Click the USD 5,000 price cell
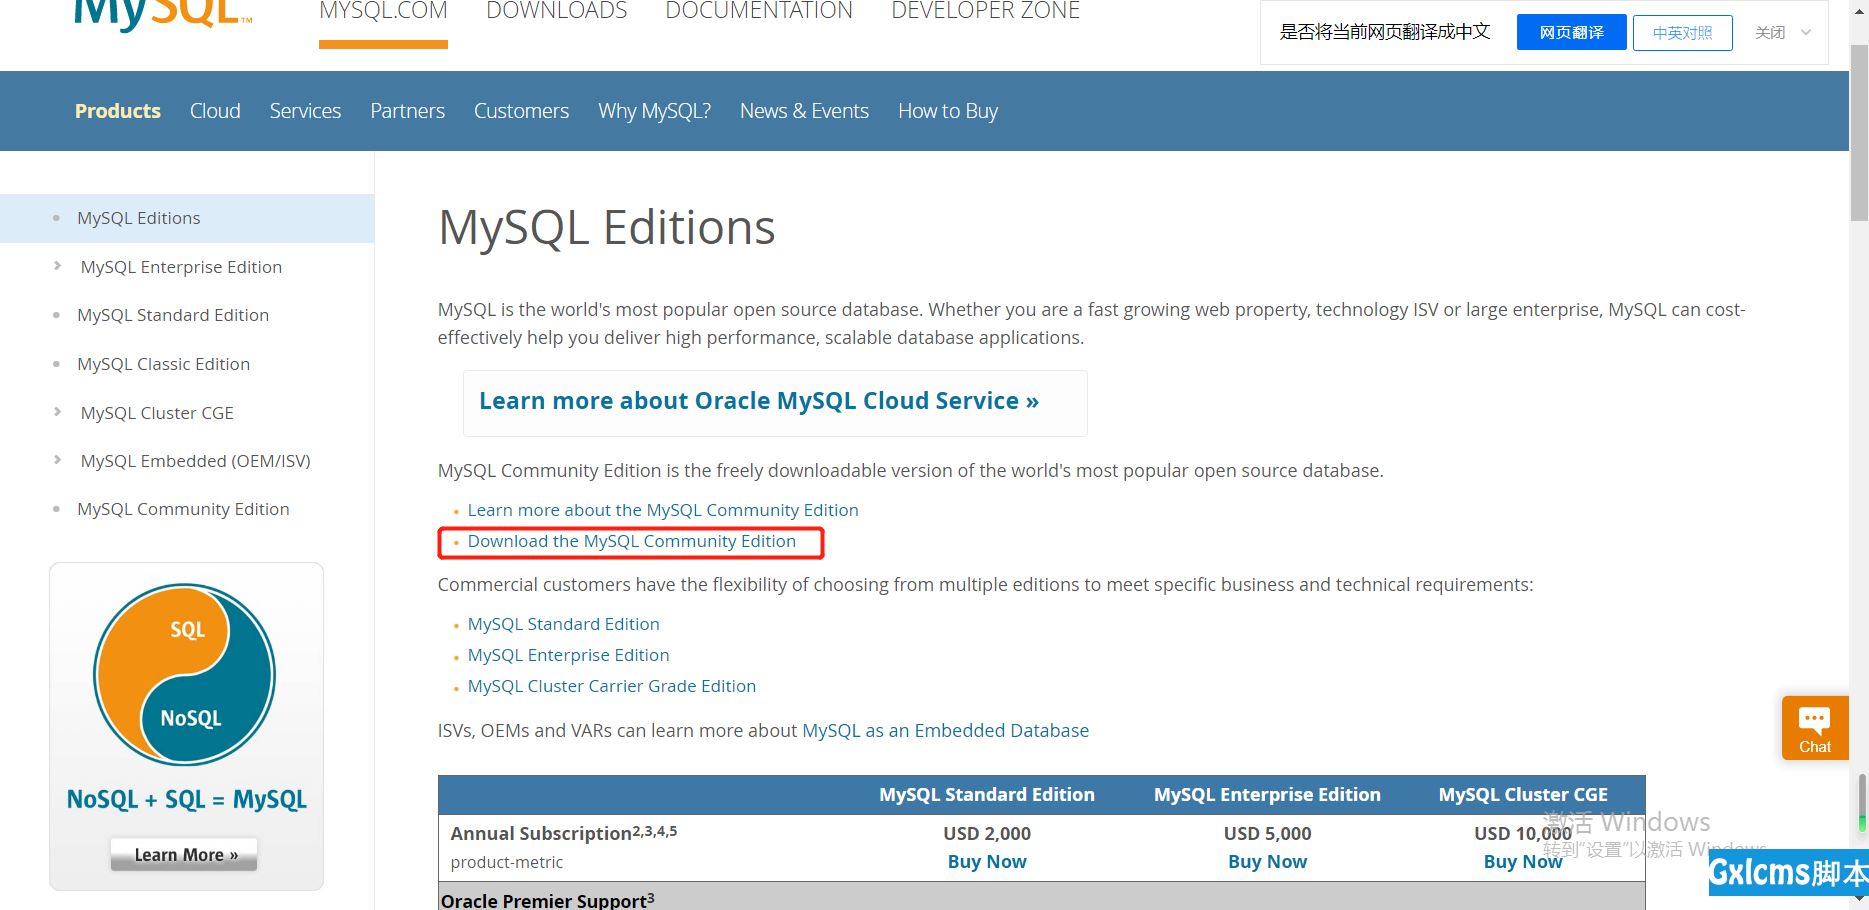 click(1267, 834)
